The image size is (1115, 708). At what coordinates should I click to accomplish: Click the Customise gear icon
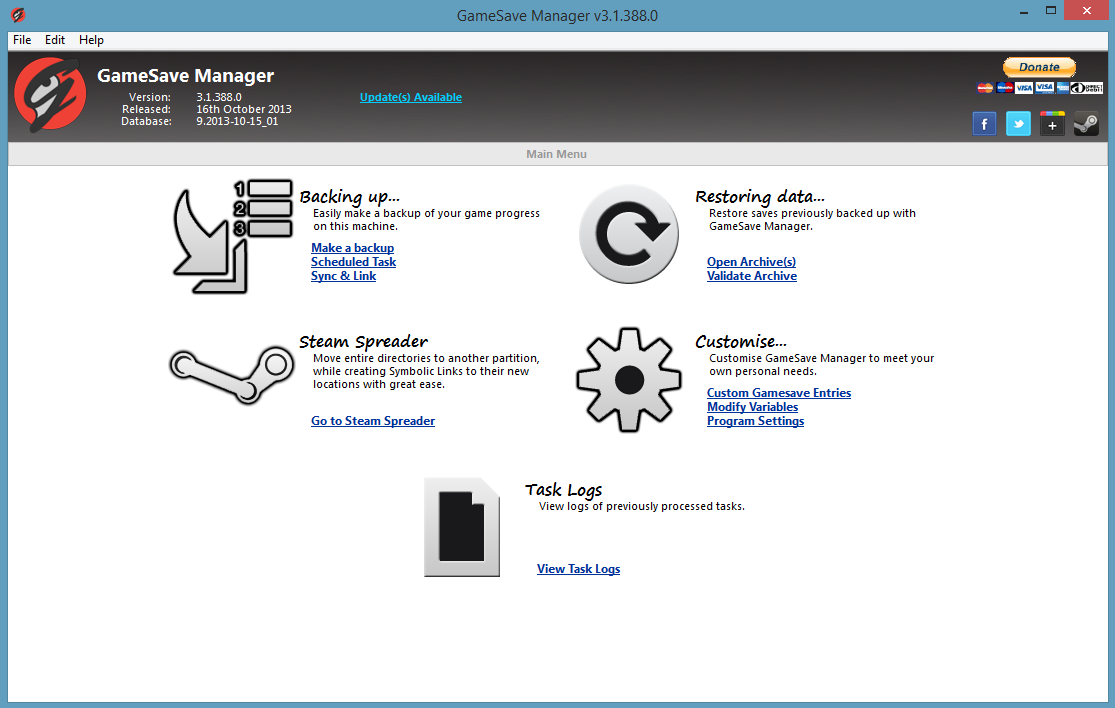[x=629, y=380]
